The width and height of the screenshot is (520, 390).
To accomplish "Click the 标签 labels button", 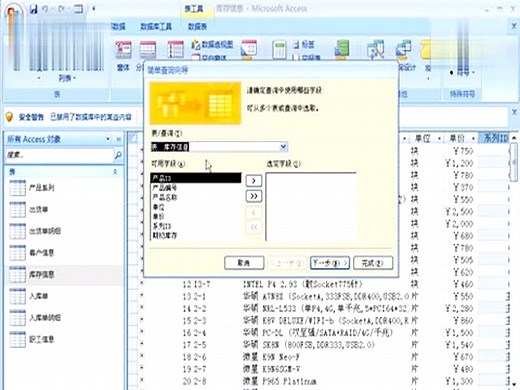I will click(304, 44).
